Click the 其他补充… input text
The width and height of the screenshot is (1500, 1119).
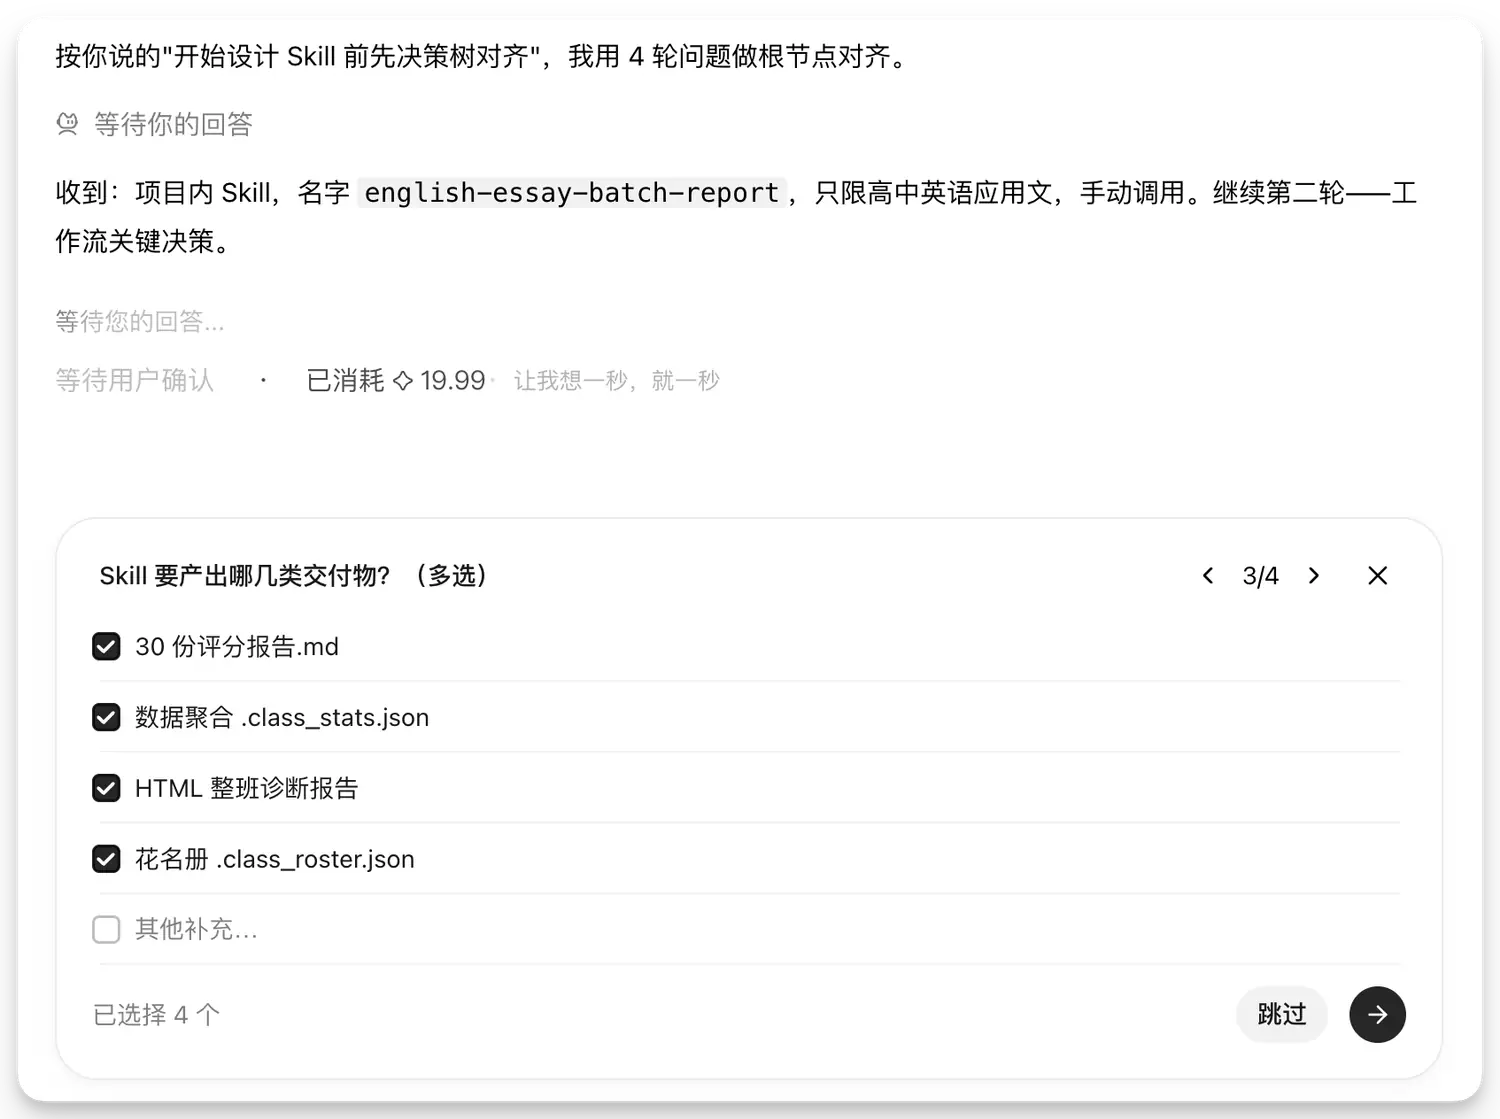(x=196, y=930)
